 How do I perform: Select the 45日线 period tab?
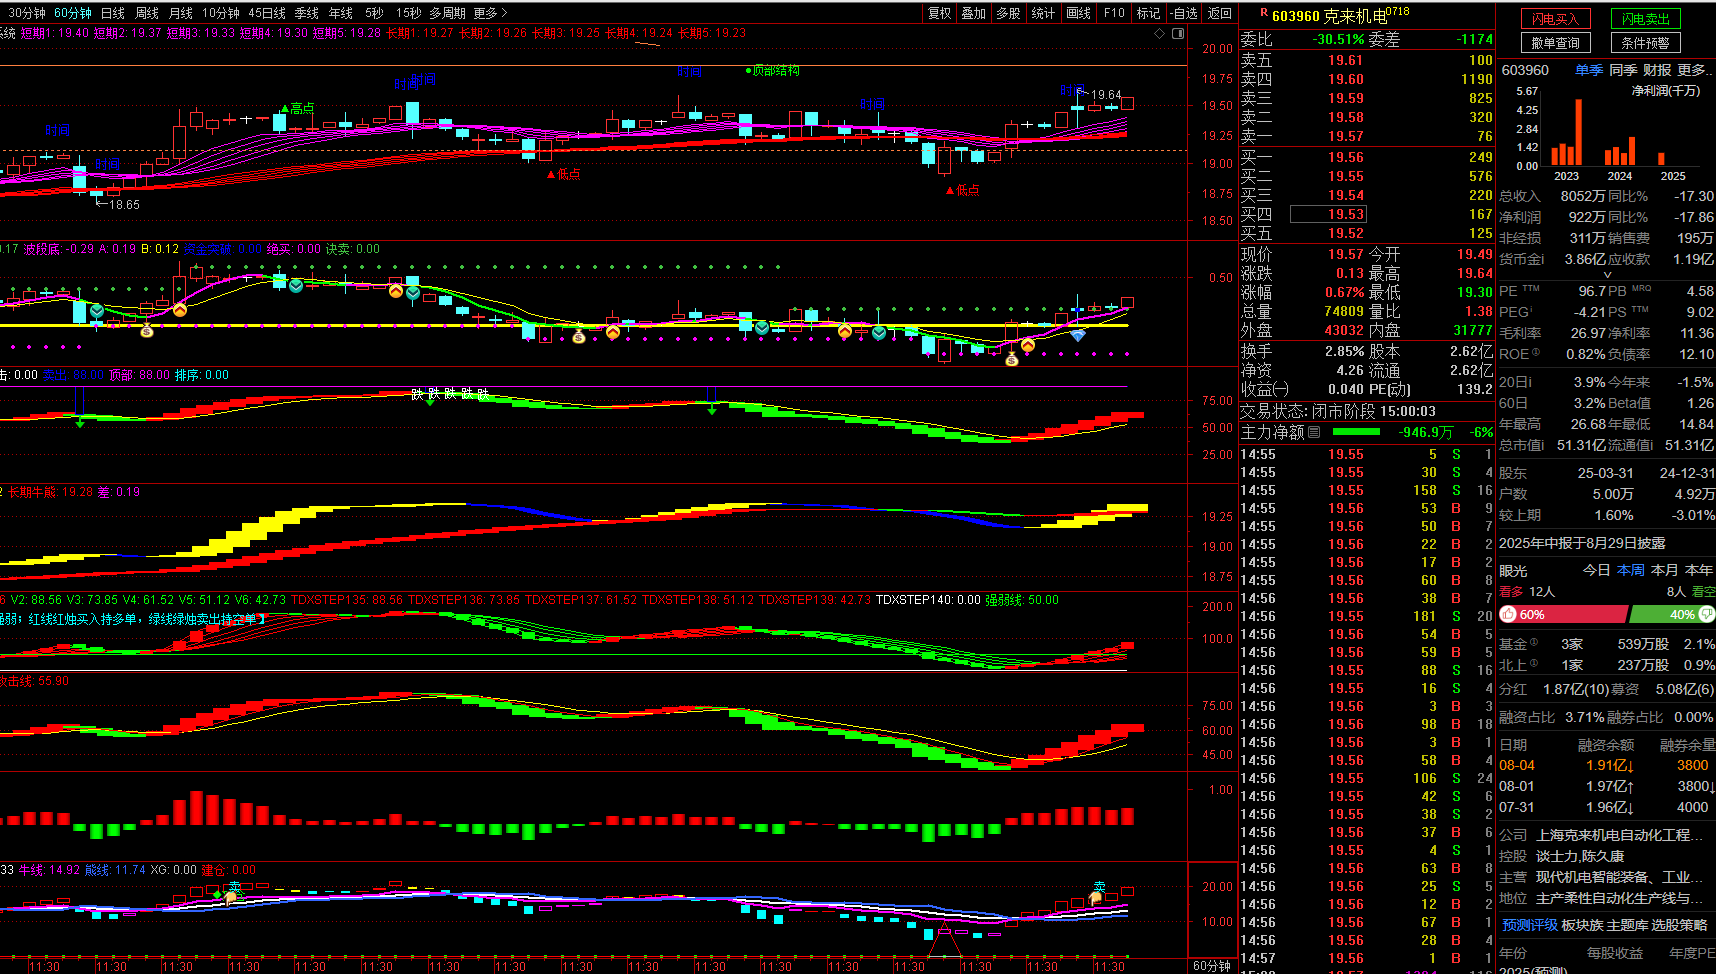(x=267, y=13)
